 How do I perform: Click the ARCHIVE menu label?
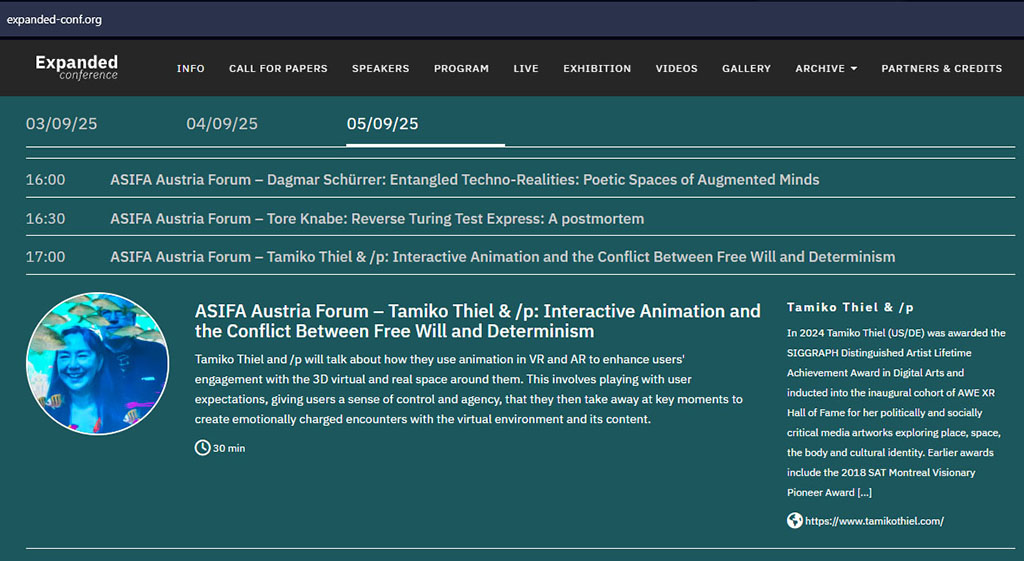pos(820,69)
